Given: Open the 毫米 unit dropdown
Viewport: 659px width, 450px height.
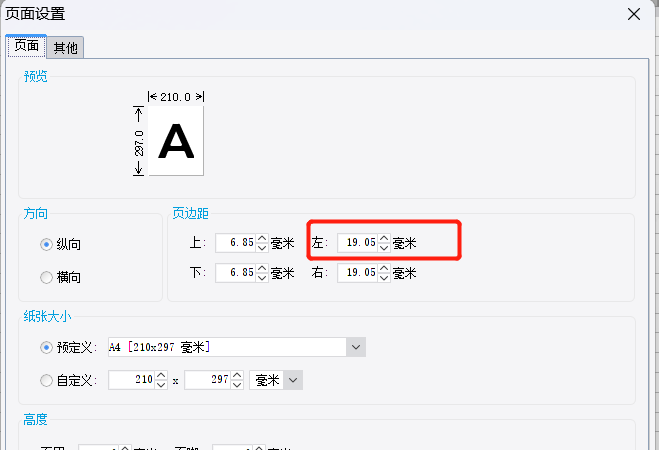Looking at the screenshot, I should coord(292,380).
